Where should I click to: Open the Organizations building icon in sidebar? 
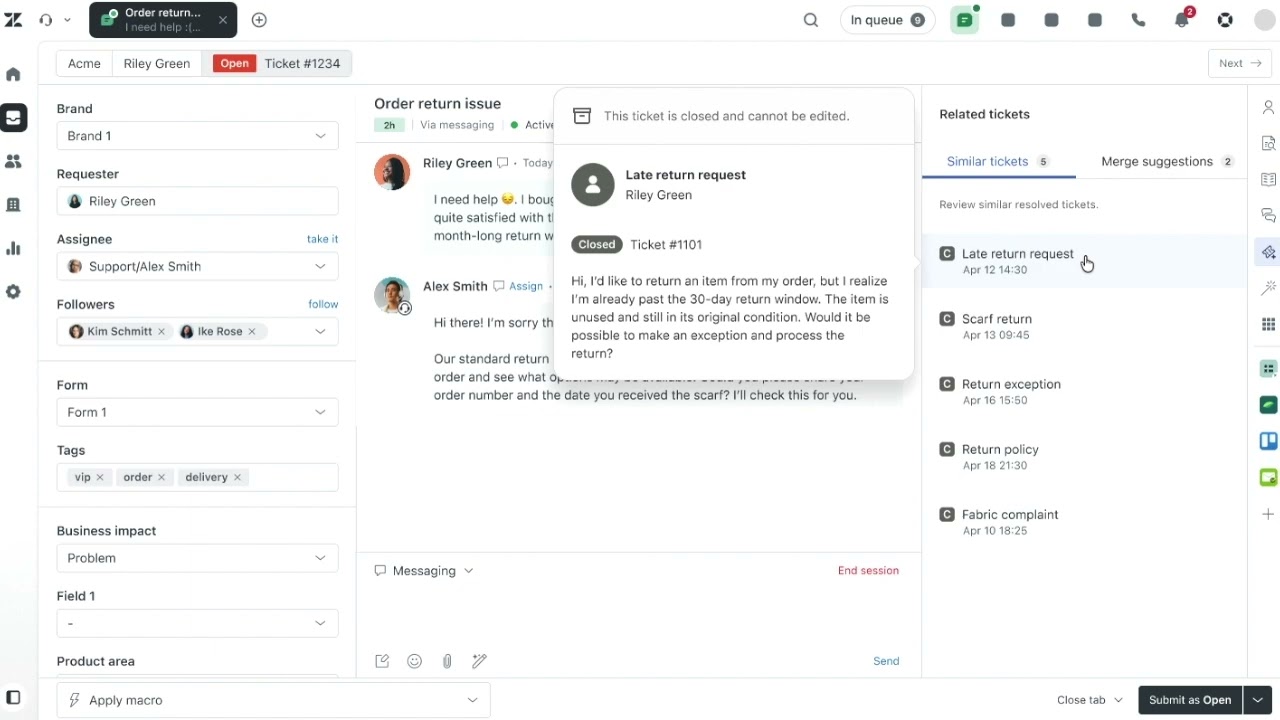13,205
